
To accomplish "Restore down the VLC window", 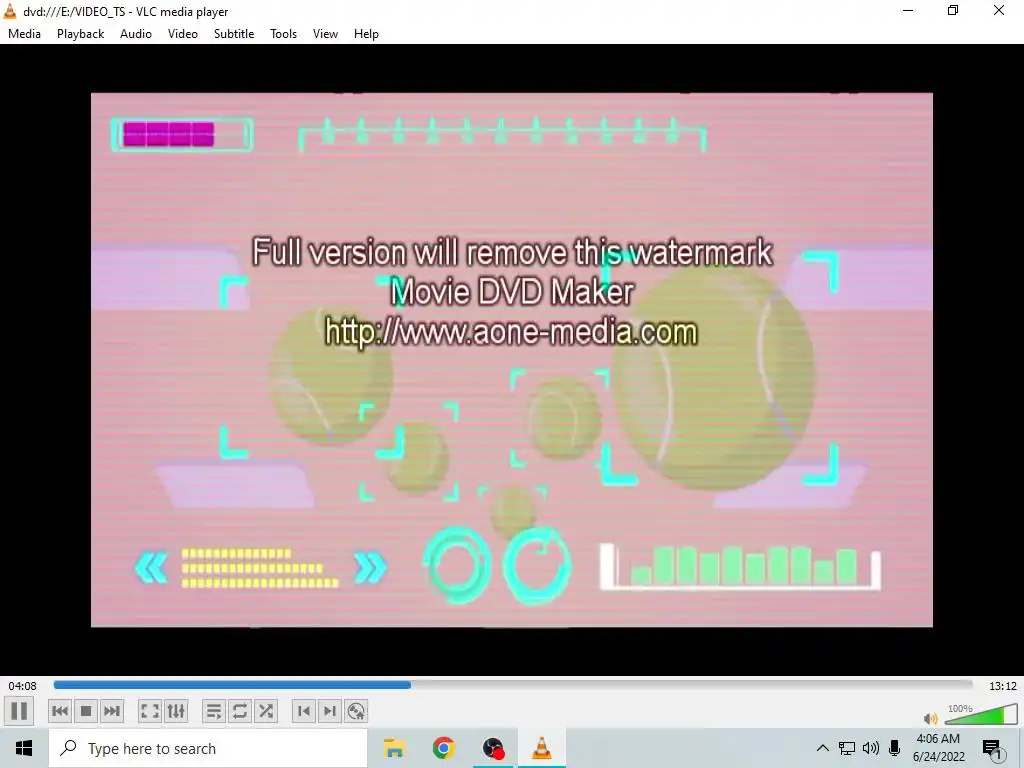I will coord(953,11).
